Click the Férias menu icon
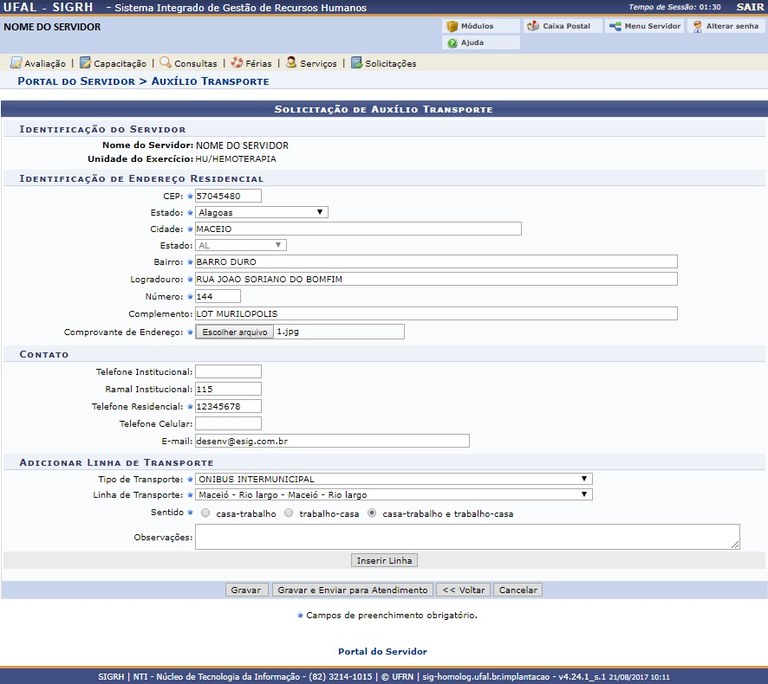Image resolution: width=768 pixels, height=684 pixels. tap(236, 63)
